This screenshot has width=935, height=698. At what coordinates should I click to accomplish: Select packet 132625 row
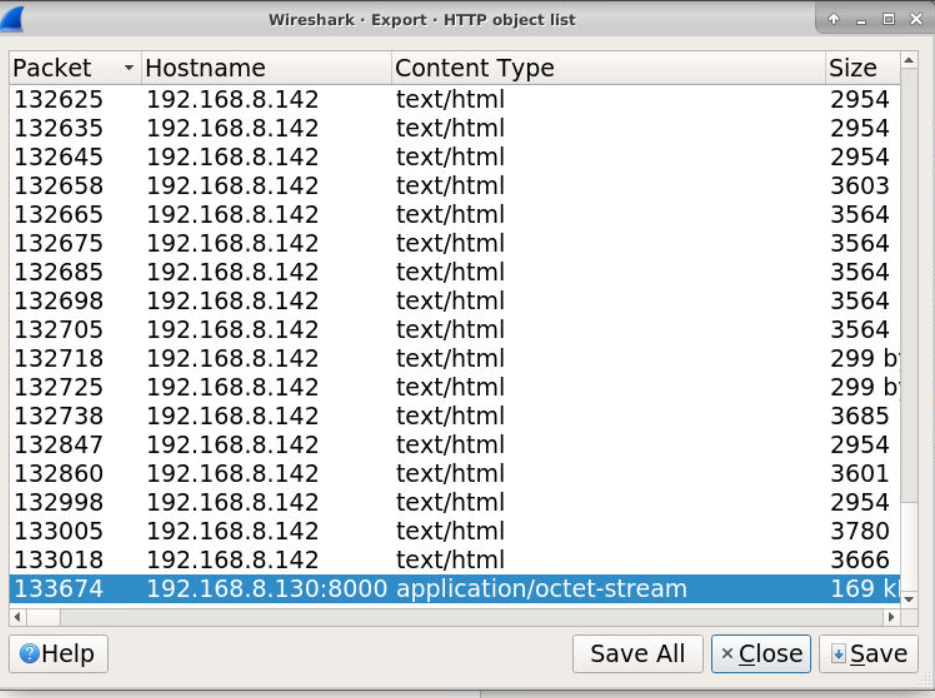[x=454, y=100]
